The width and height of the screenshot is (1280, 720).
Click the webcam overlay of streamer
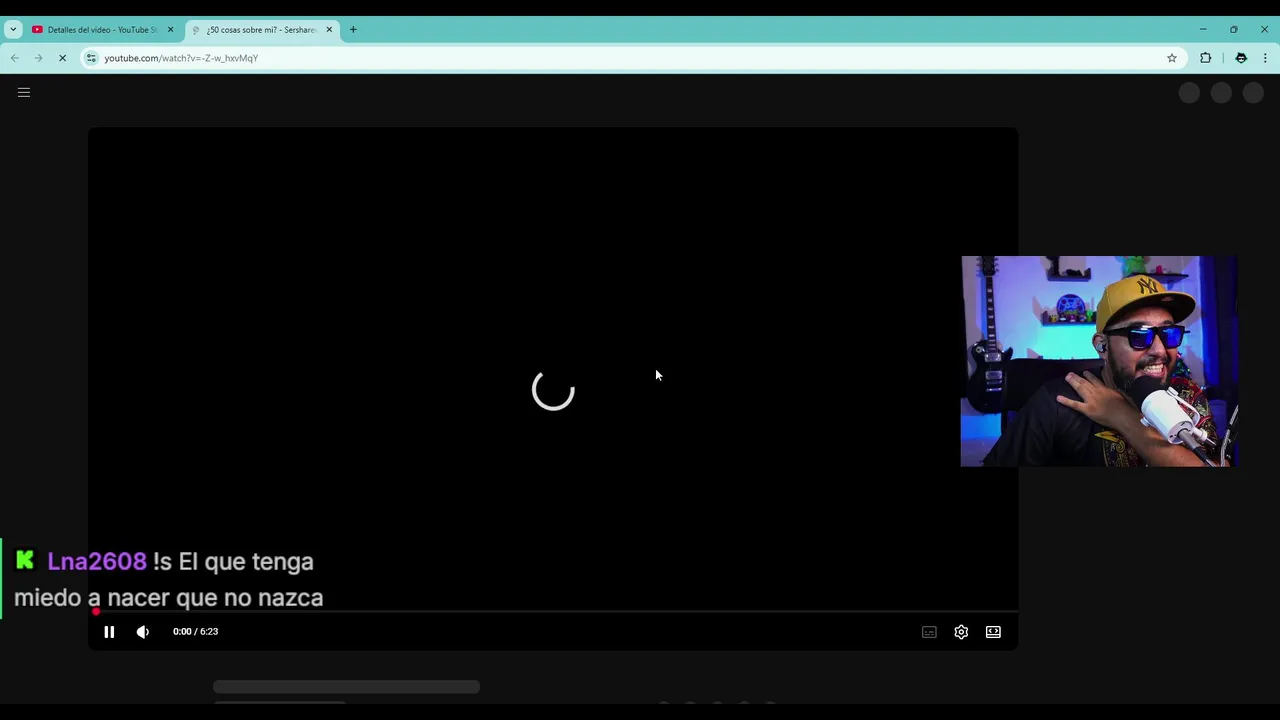[x=1099, y=361]
